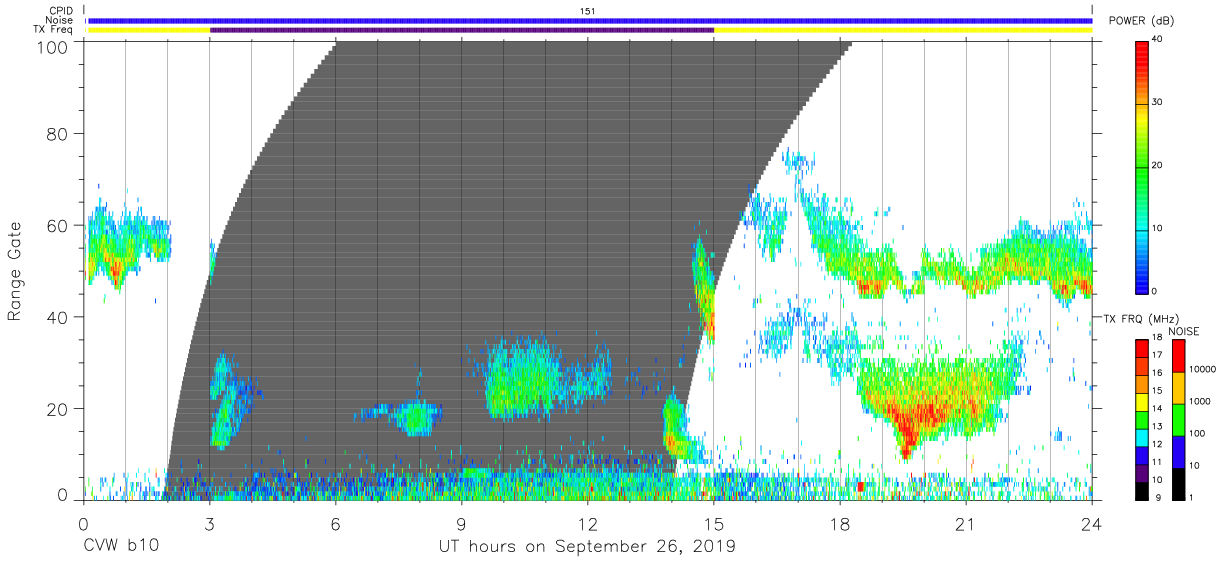Click the 1000 tick on NOISE legend
Screen dimensions: 1228x567
pos(1201,401)
